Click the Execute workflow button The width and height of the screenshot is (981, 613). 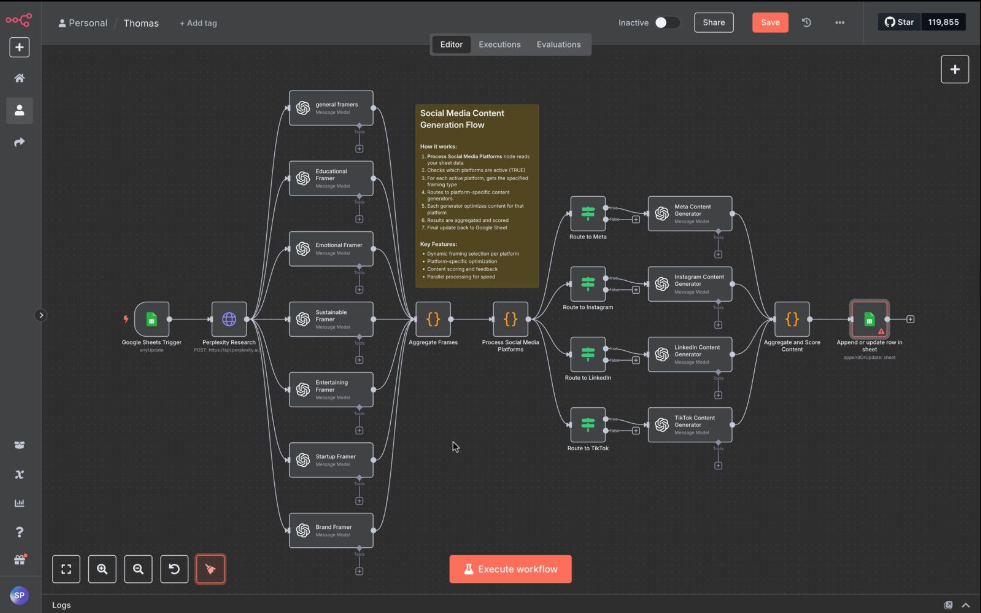click(510, 568)
